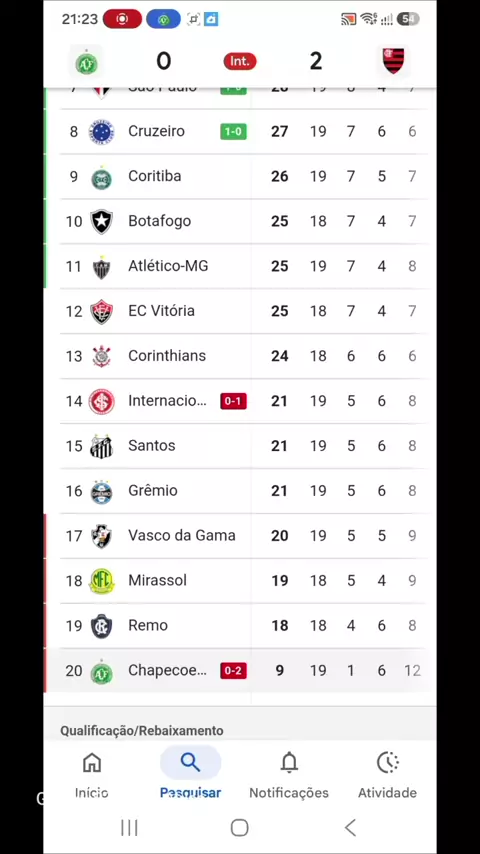Screen dimensions: 480x854
Task: Tap the Cruzeiro 1-0 live score badge
Action: pos(233,132)
